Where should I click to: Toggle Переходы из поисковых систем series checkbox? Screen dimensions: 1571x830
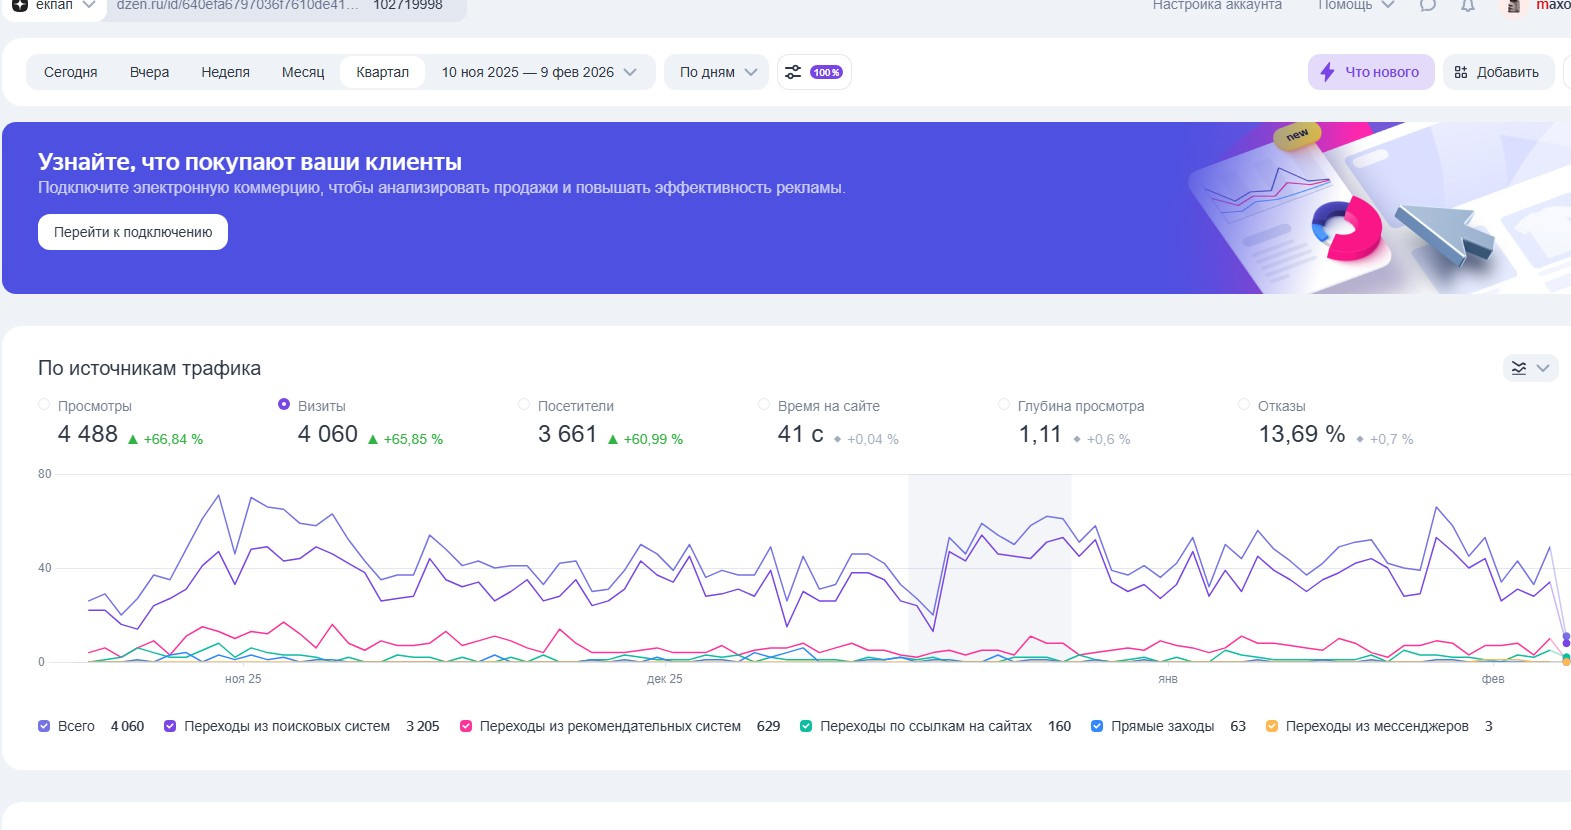(170, 726)
